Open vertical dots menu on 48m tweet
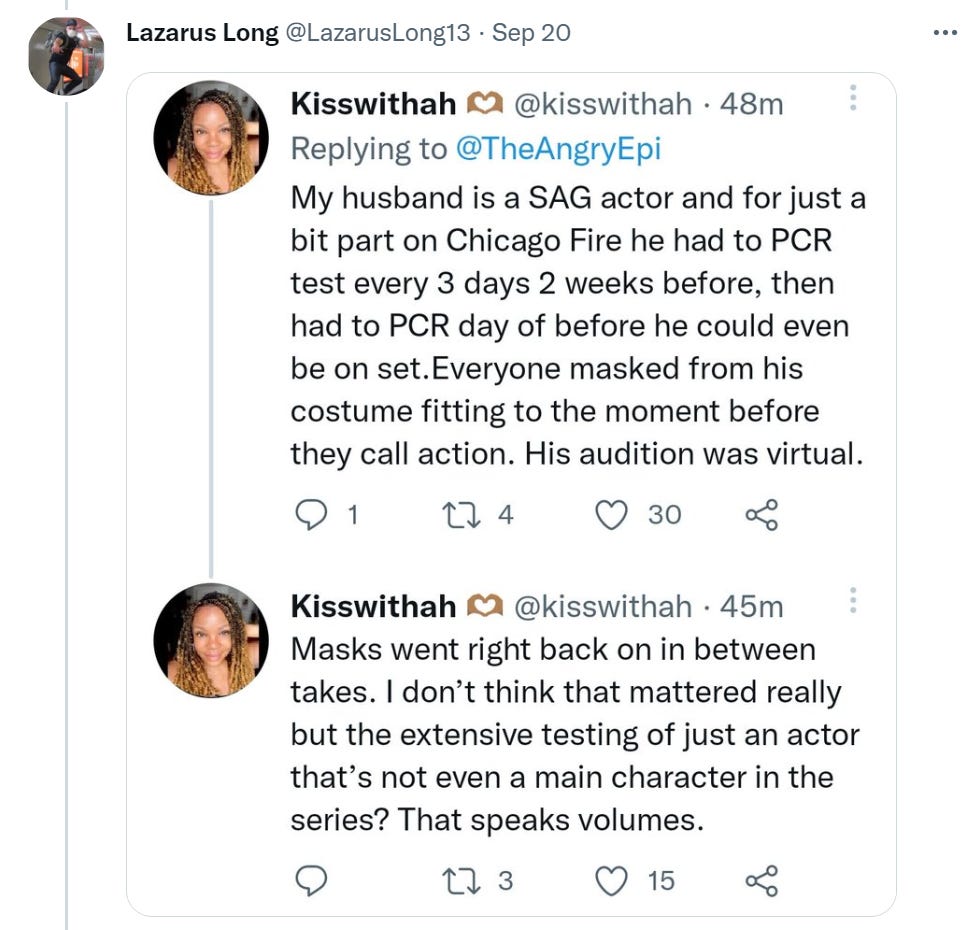963x930 pixels. pos(852,99)
